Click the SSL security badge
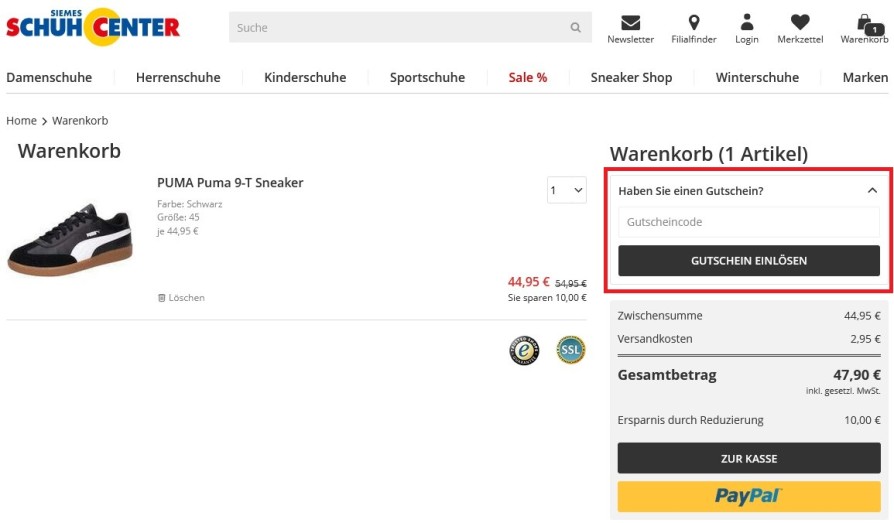The width and height of the screenshot is (894, 523). (571, 350)
